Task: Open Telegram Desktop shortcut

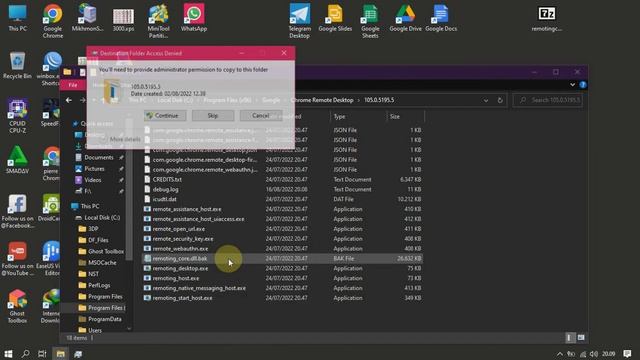Action: pos(300,21)
